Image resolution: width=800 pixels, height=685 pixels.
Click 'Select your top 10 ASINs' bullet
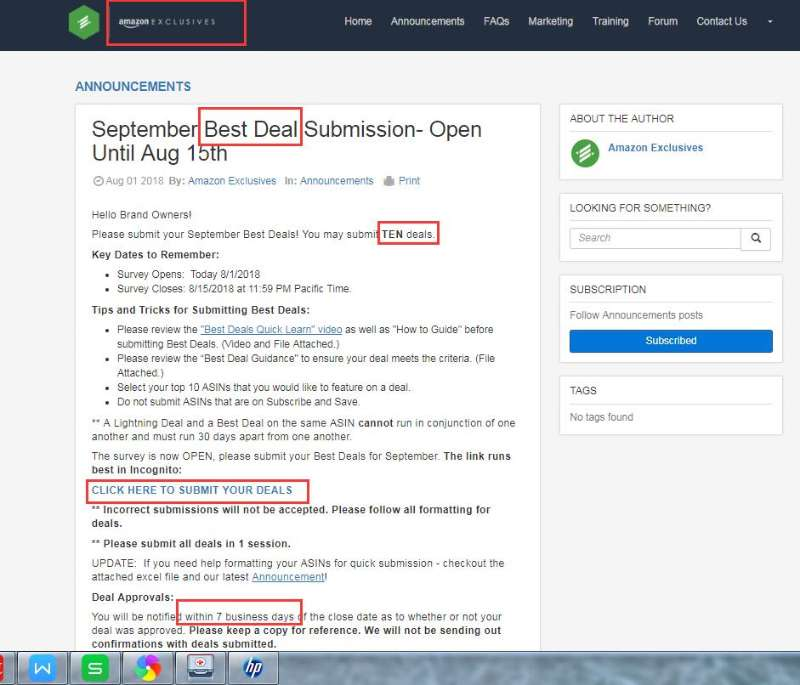tap(264, 388)
